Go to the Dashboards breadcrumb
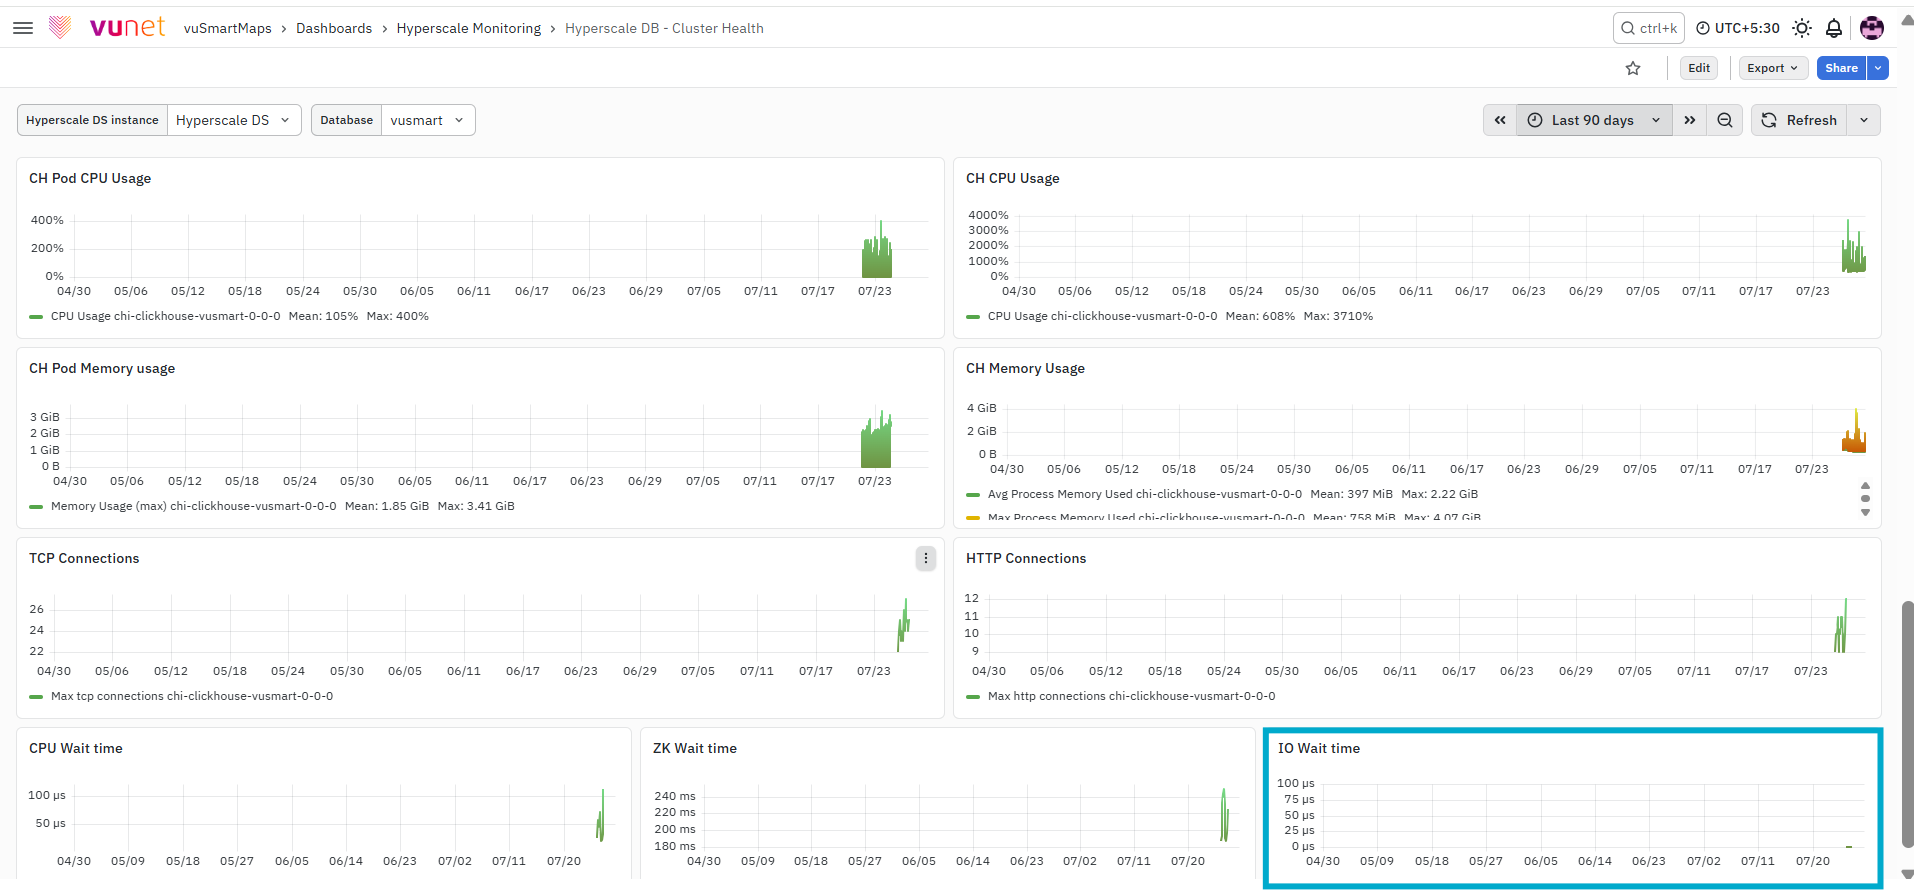The width and height of the screenshot is (1914, 890). click(334, 28)
